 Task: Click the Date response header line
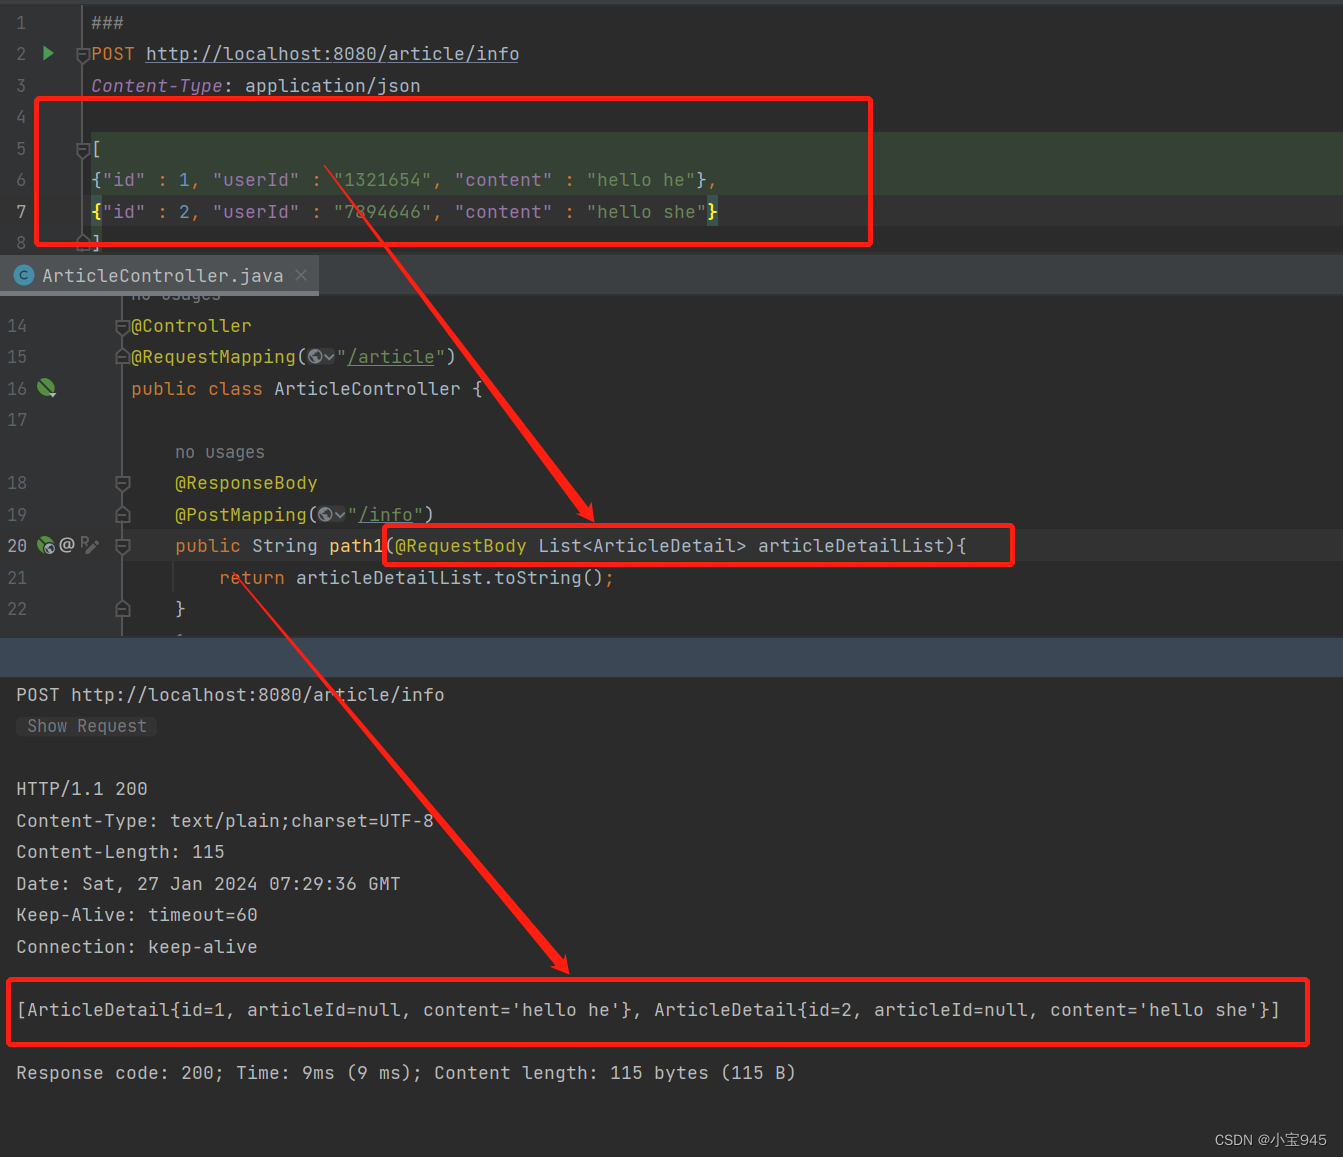click(208, 884)
